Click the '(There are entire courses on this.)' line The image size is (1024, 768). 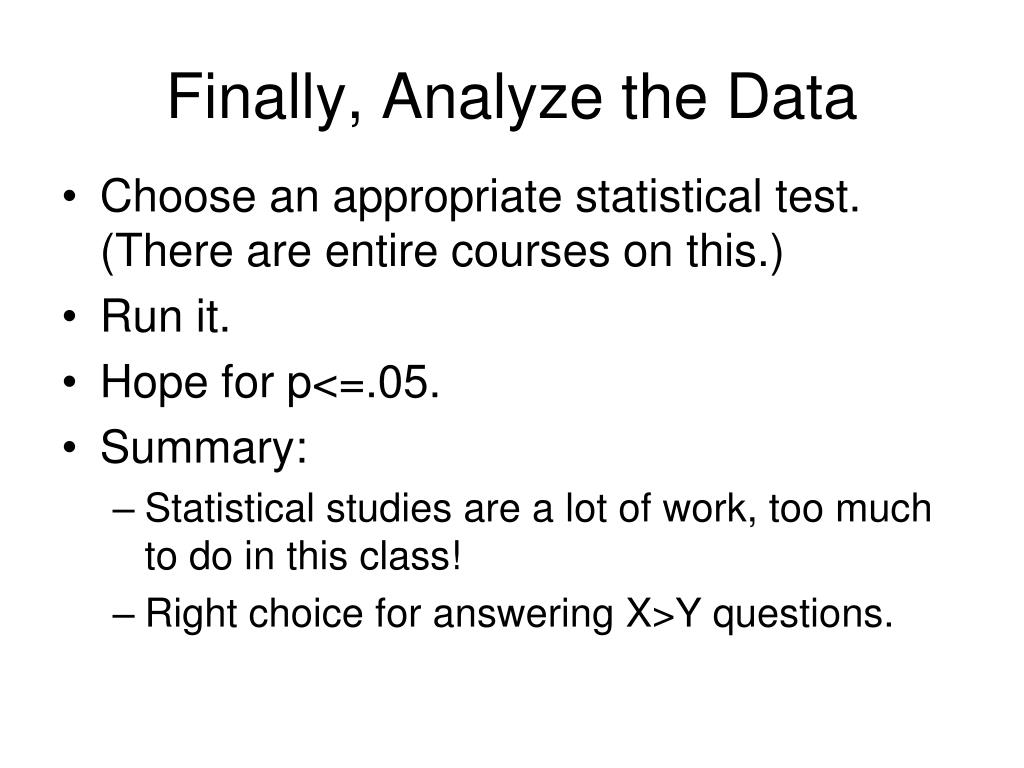tap(441, 251)
